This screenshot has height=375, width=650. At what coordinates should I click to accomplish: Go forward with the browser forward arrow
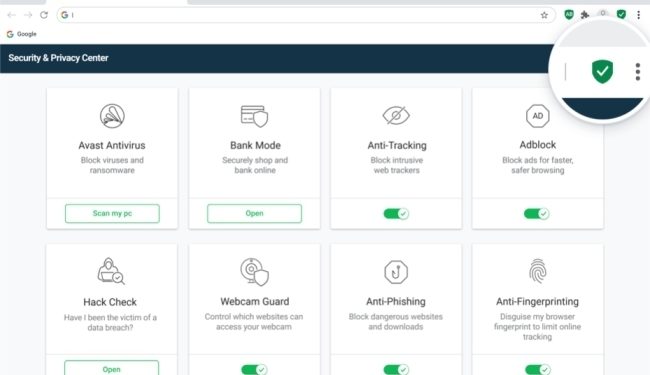click(28, 15)
